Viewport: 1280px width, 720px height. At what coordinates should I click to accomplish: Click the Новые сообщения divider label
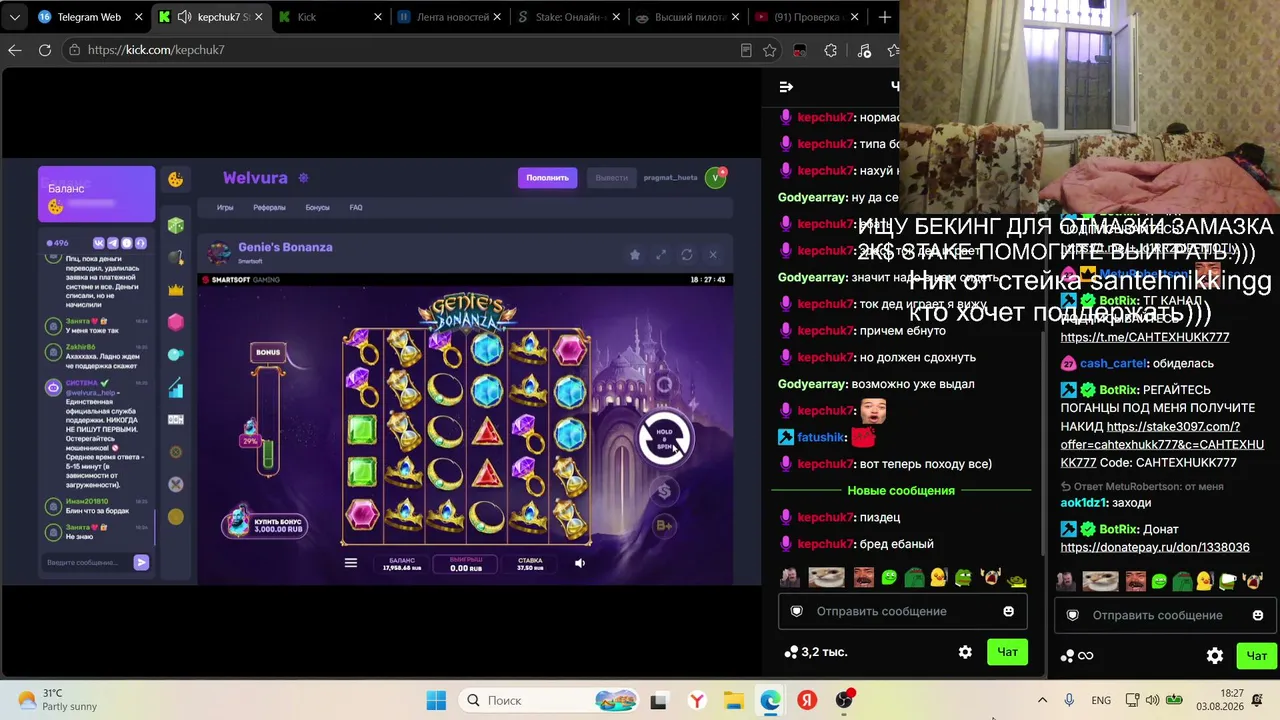(901, 491)
